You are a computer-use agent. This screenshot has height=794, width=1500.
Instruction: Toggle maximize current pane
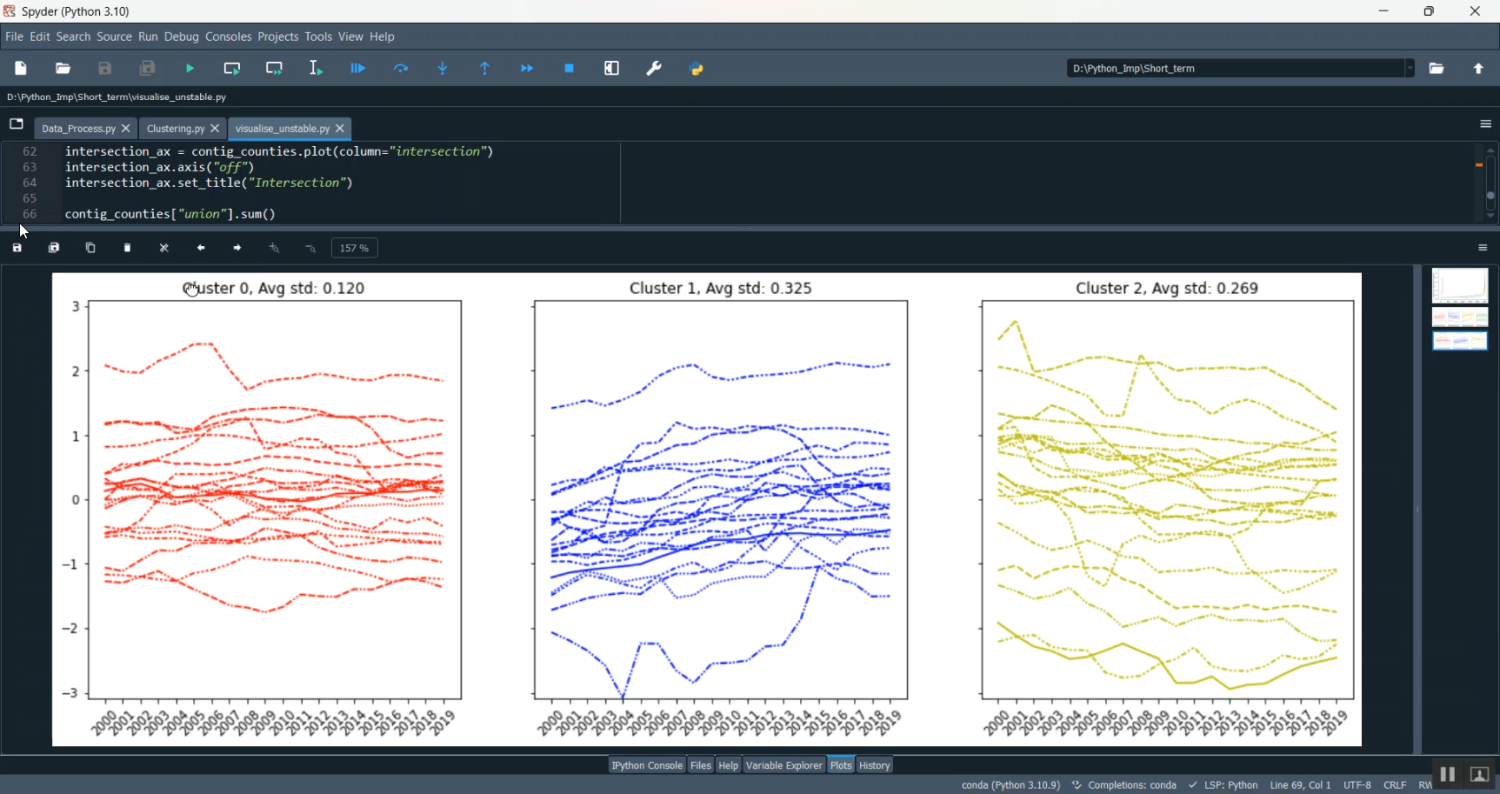pyautogui.click(x=612, y=68)
